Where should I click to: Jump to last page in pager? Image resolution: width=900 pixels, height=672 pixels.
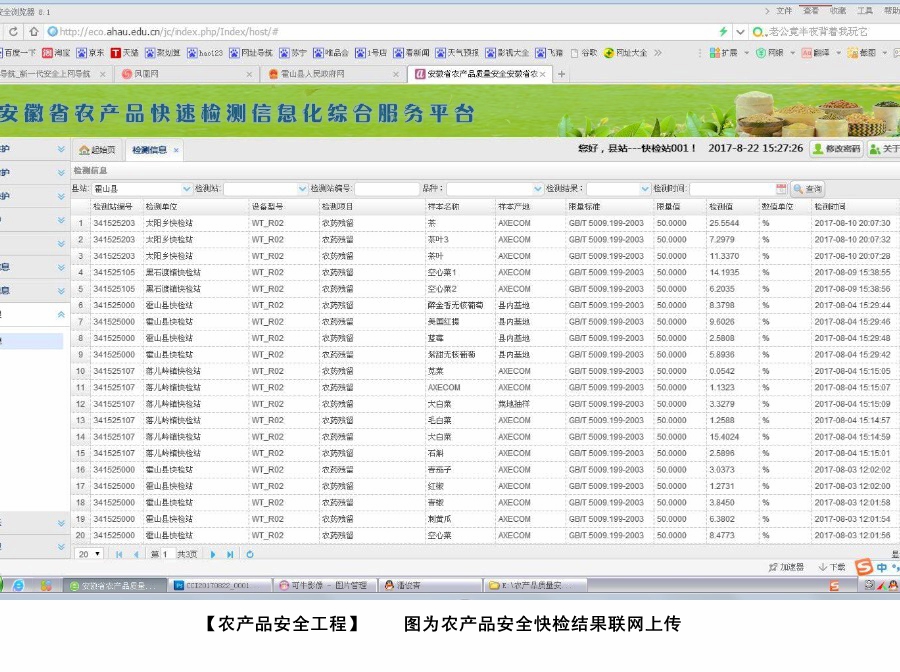point(230,554)
